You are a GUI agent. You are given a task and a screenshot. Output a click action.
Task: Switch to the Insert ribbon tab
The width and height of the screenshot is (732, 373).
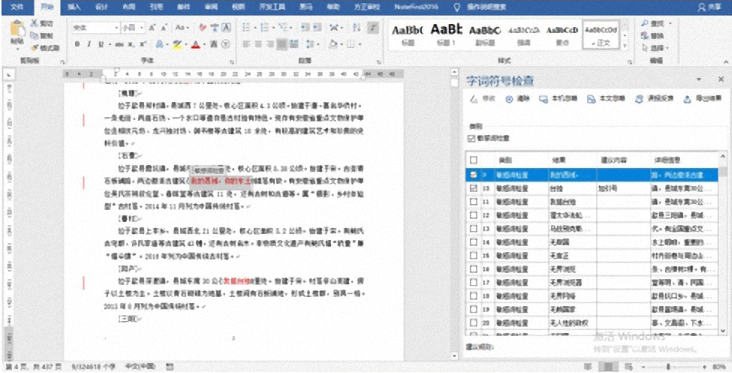74,7
